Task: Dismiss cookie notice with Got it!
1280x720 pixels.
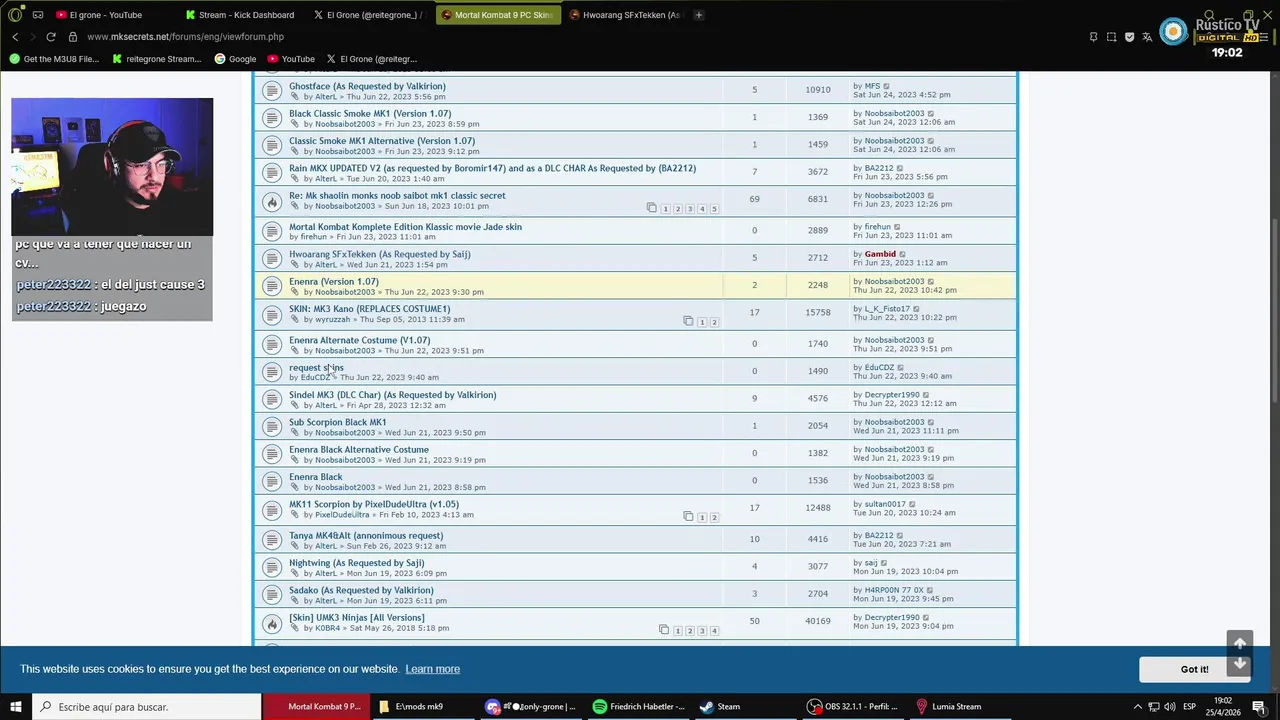Action: point(1194,669)
